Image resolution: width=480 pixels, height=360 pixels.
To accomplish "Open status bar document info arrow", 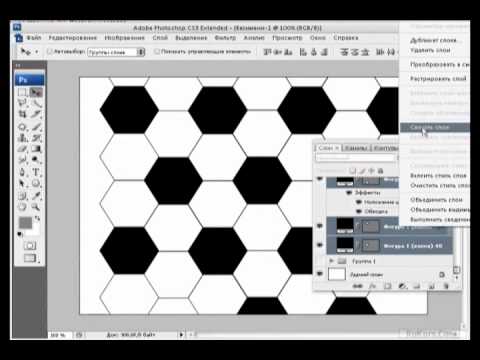I will (x=181, y=334).
